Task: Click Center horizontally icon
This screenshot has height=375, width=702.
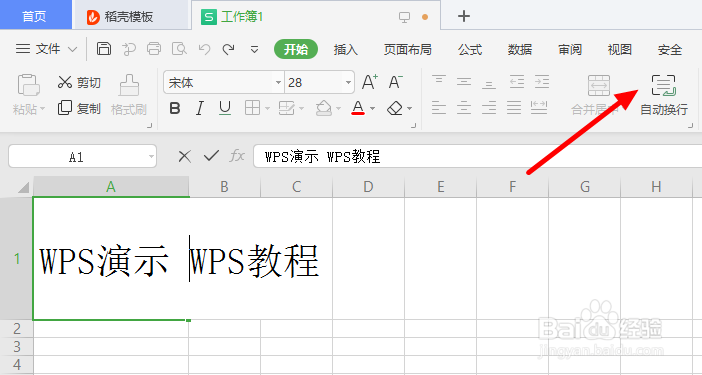Action: click(x=464, y=107)
